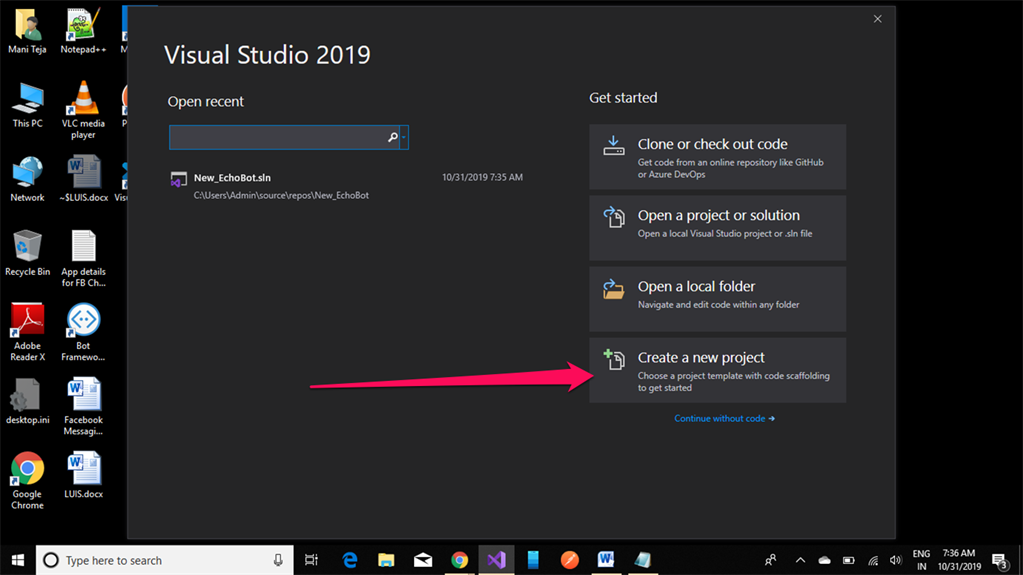Viewport: 1023px width, 575px height.
Task: Click the Clone or check out code icon
Action: click(x=614, y=147)
